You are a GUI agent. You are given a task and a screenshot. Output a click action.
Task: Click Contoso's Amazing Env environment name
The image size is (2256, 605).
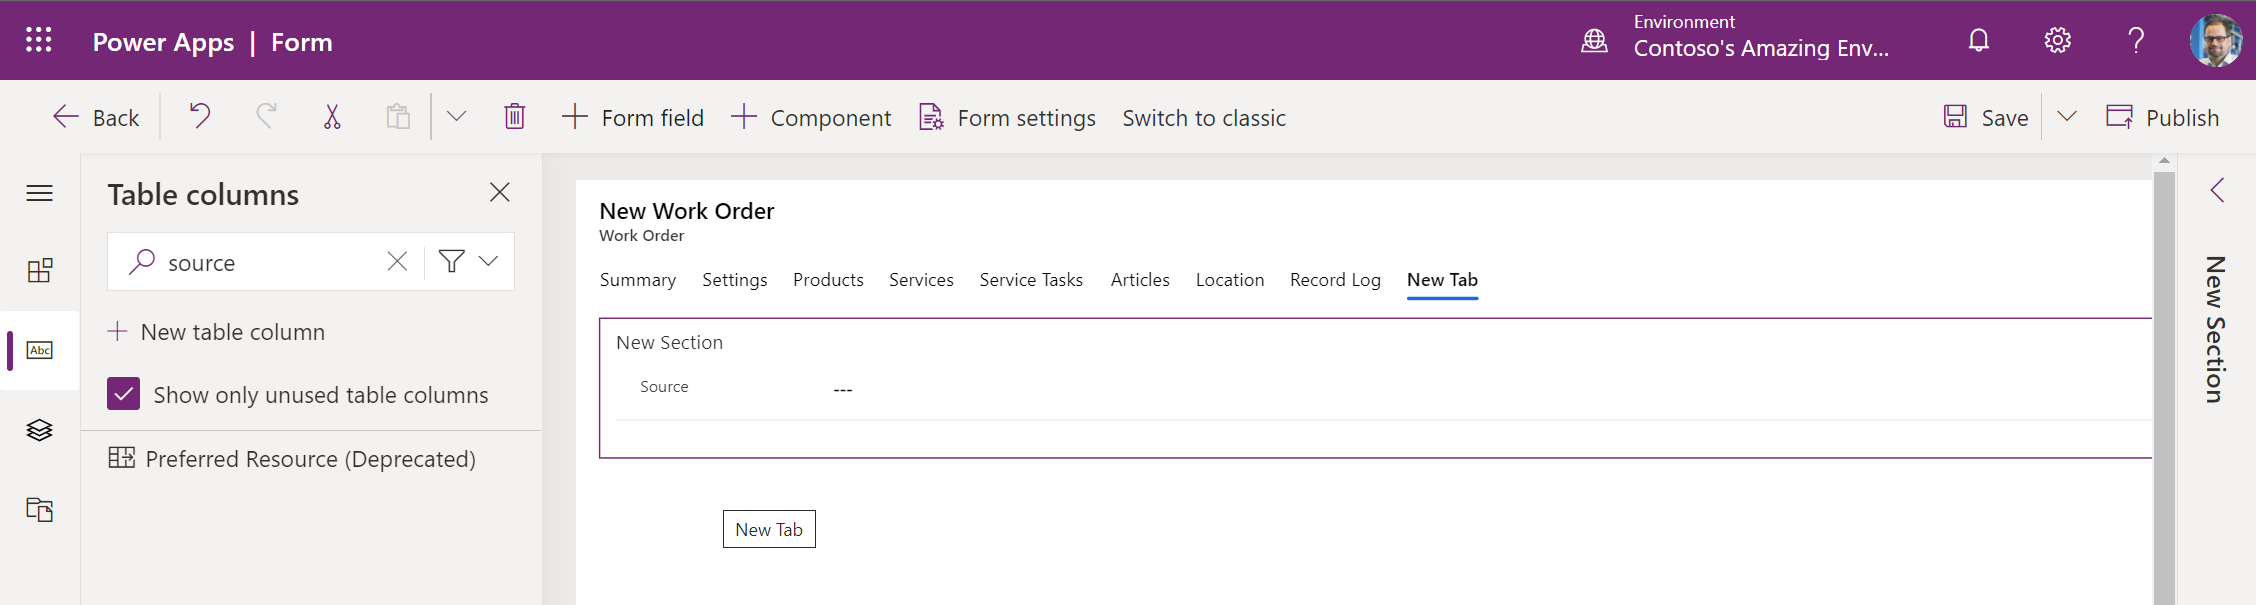(1761, 48)
